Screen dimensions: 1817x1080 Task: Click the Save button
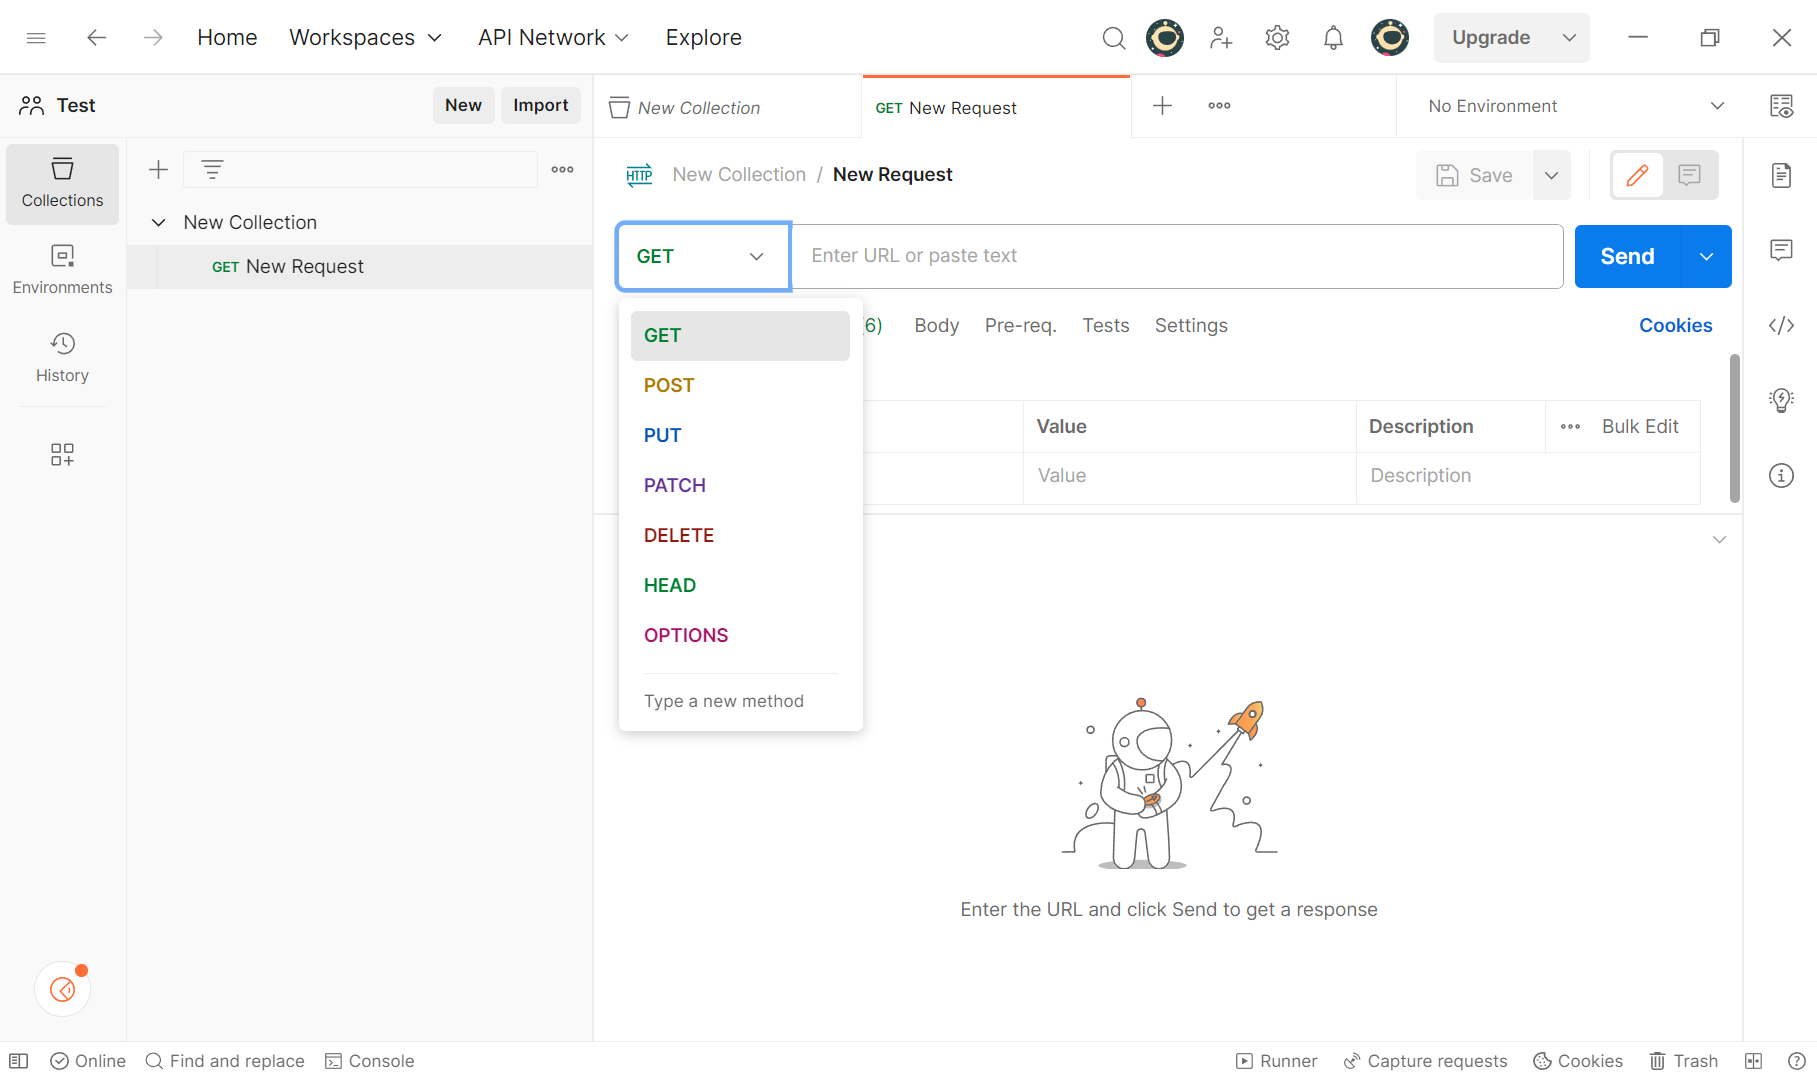coord(1474,176)
